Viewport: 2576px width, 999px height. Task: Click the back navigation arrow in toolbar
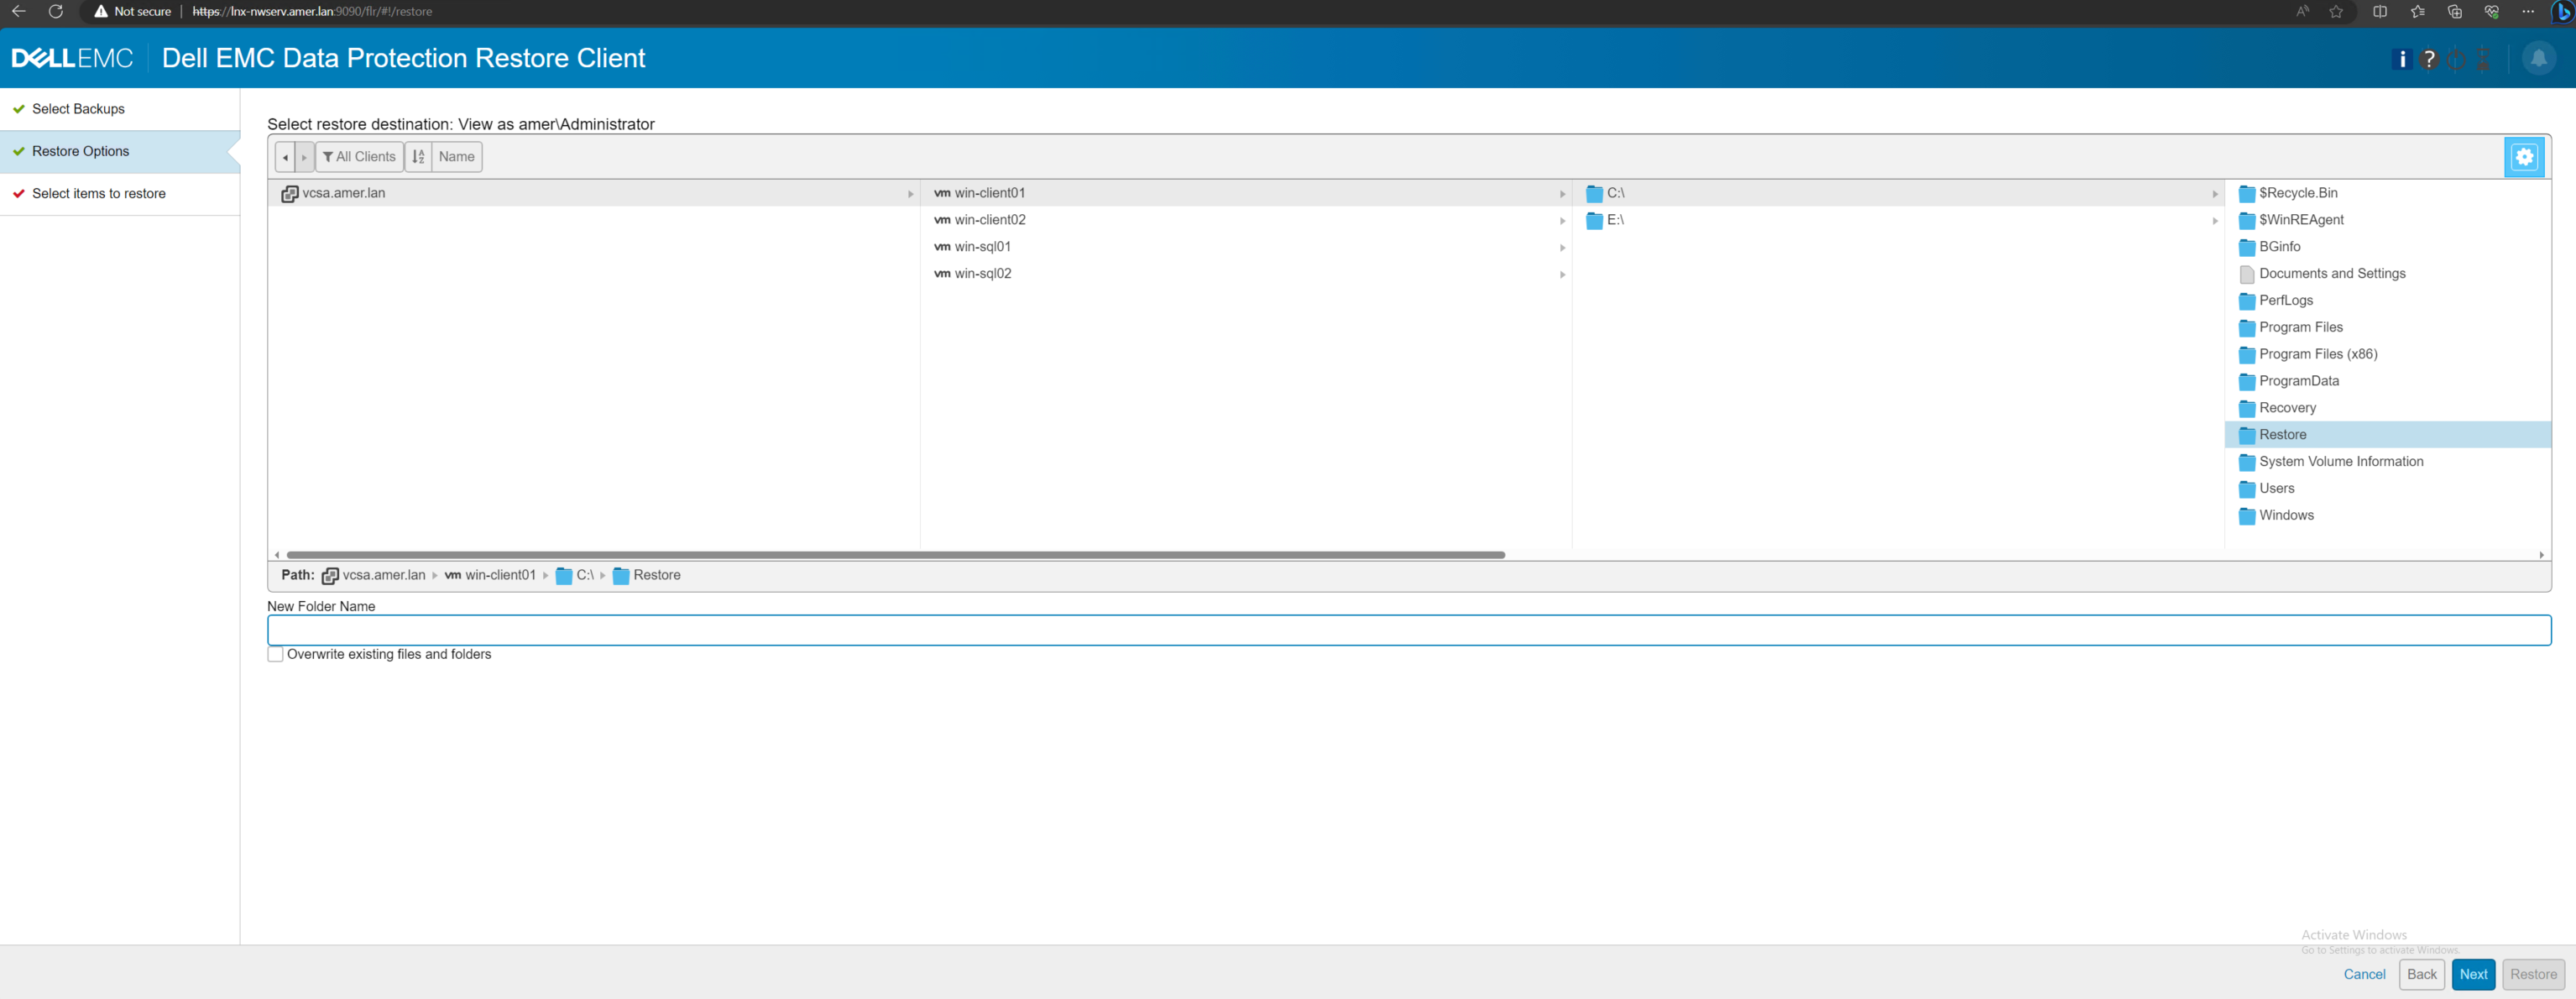pos(285,157)
